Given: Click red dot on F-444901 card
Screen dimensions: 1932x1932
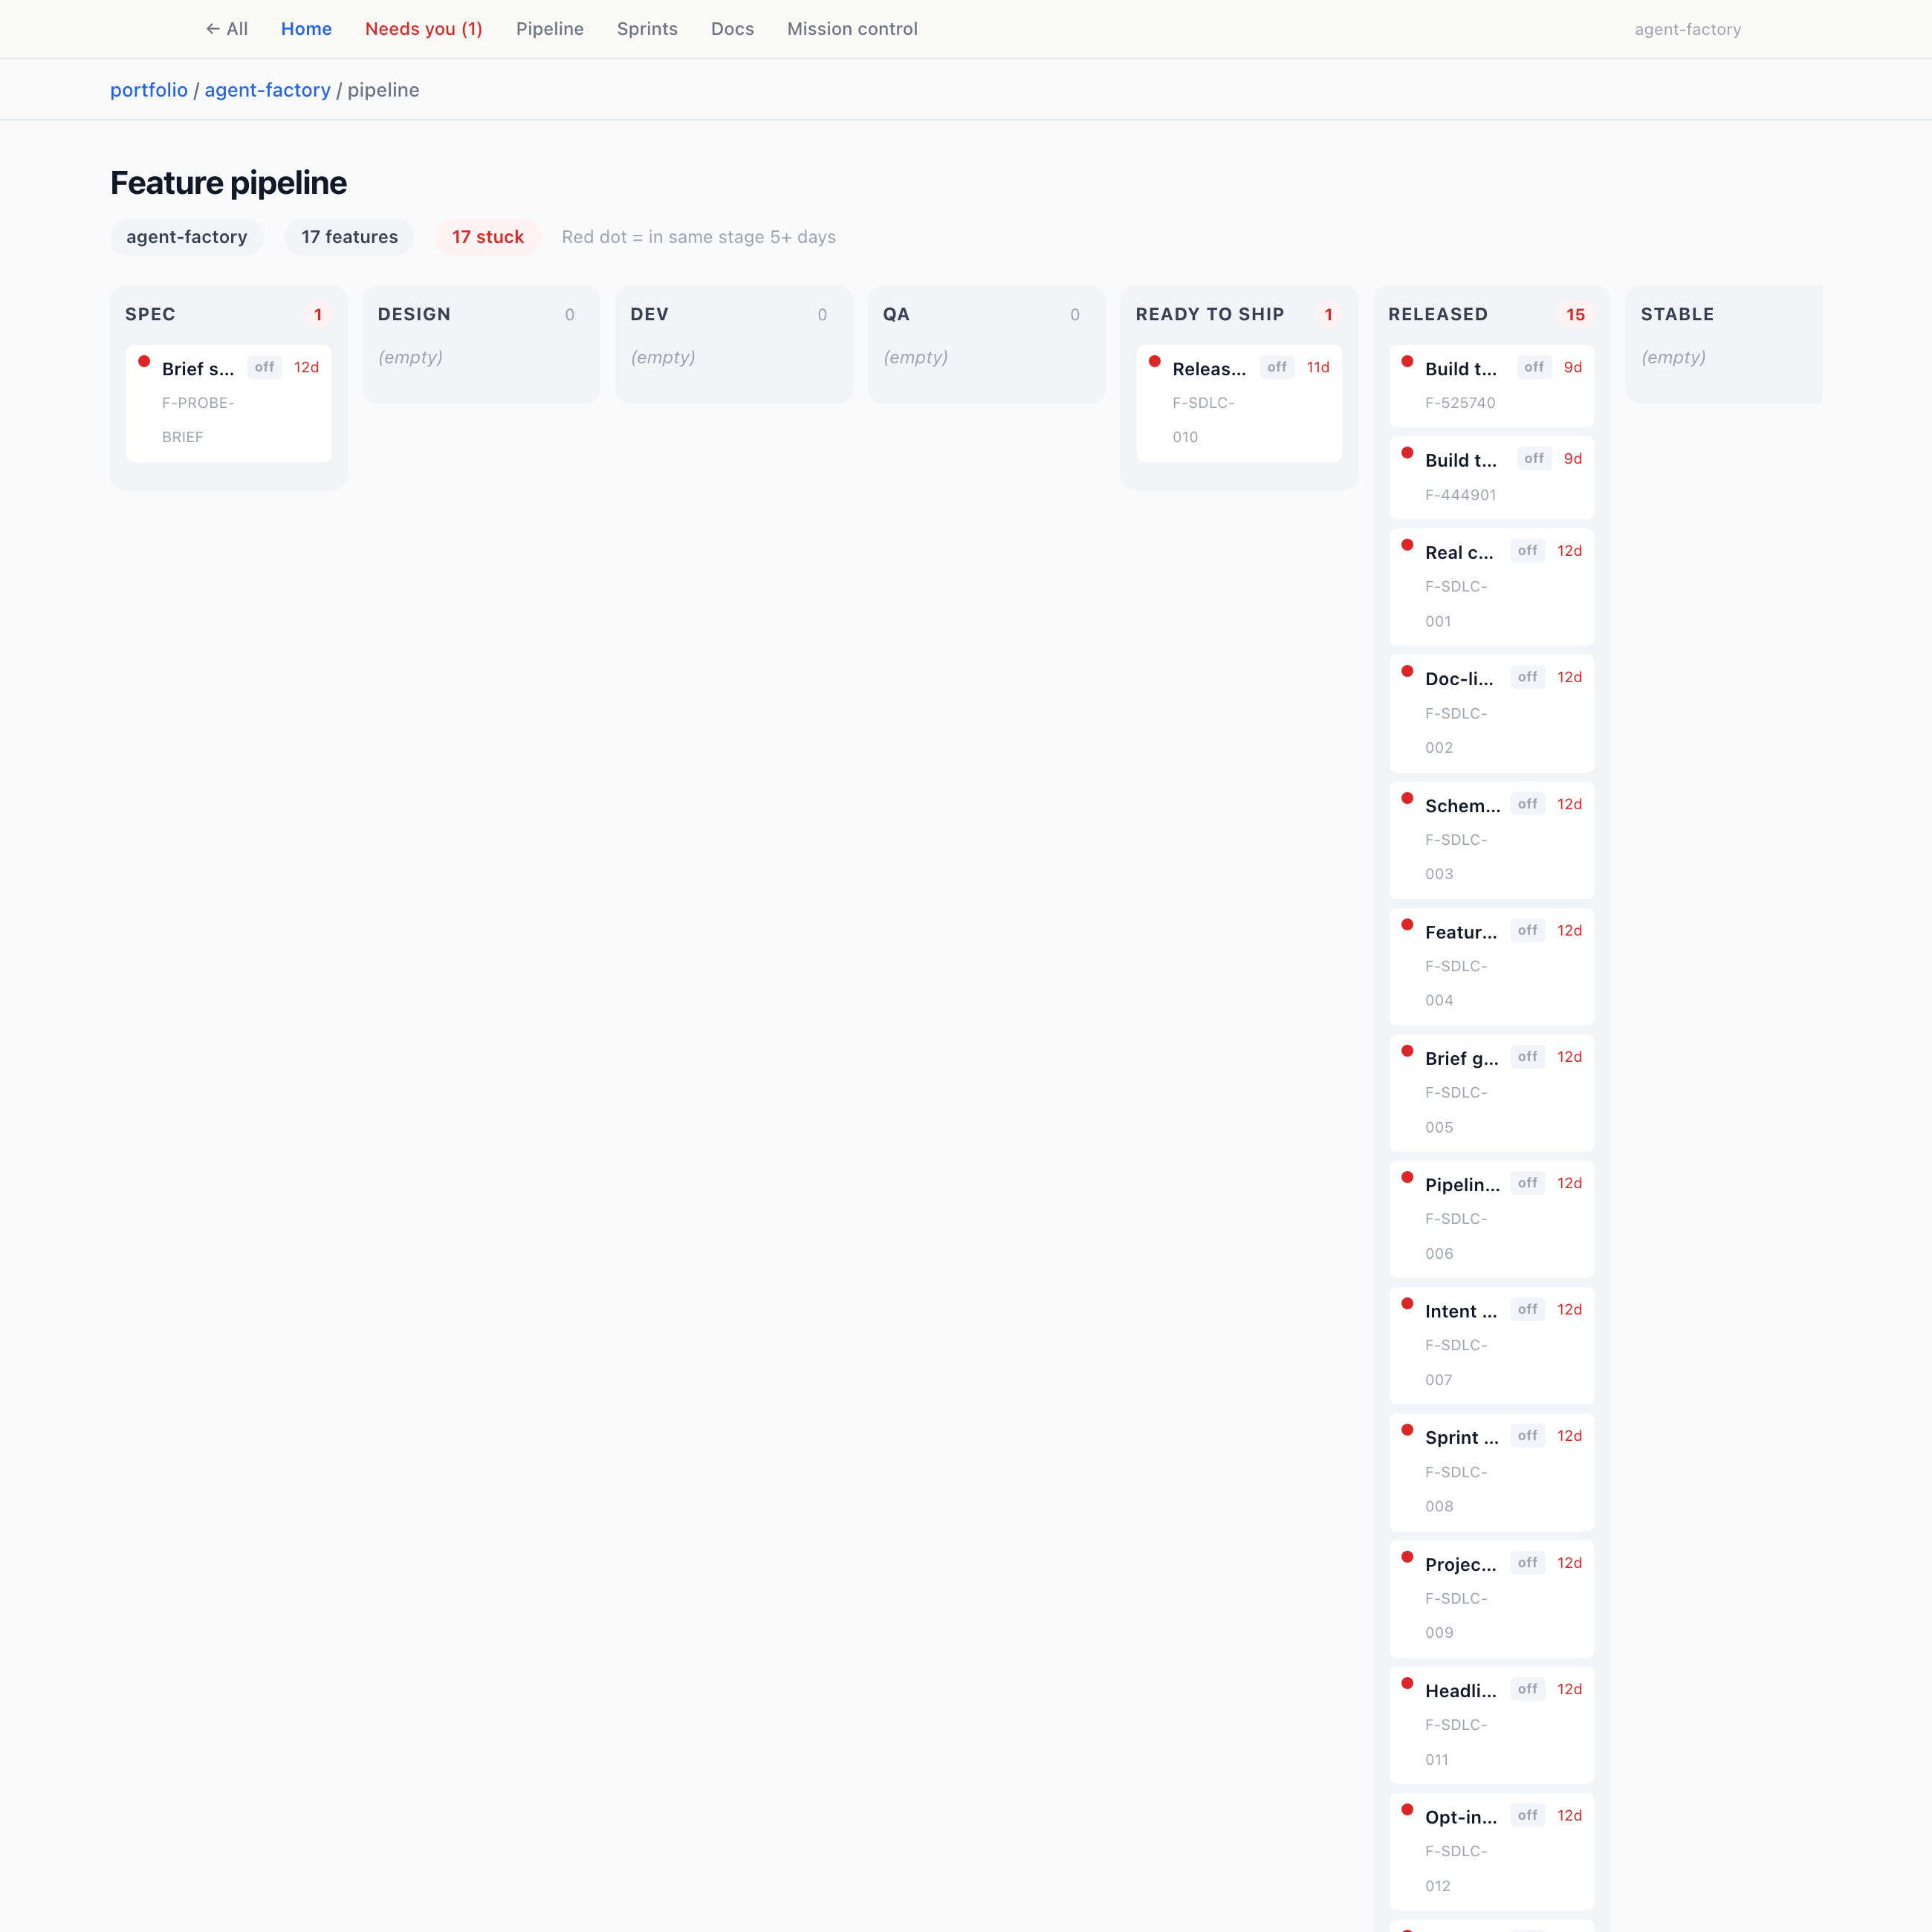Looking at the screenshot, I should [1407, 453].
